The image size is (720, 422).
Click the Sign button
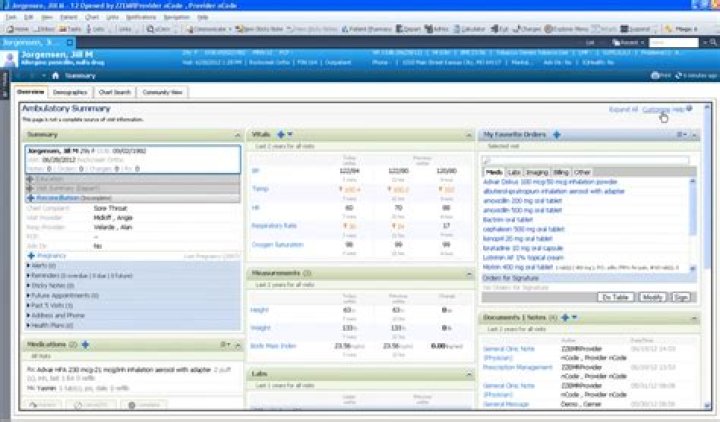coord(681,297)
